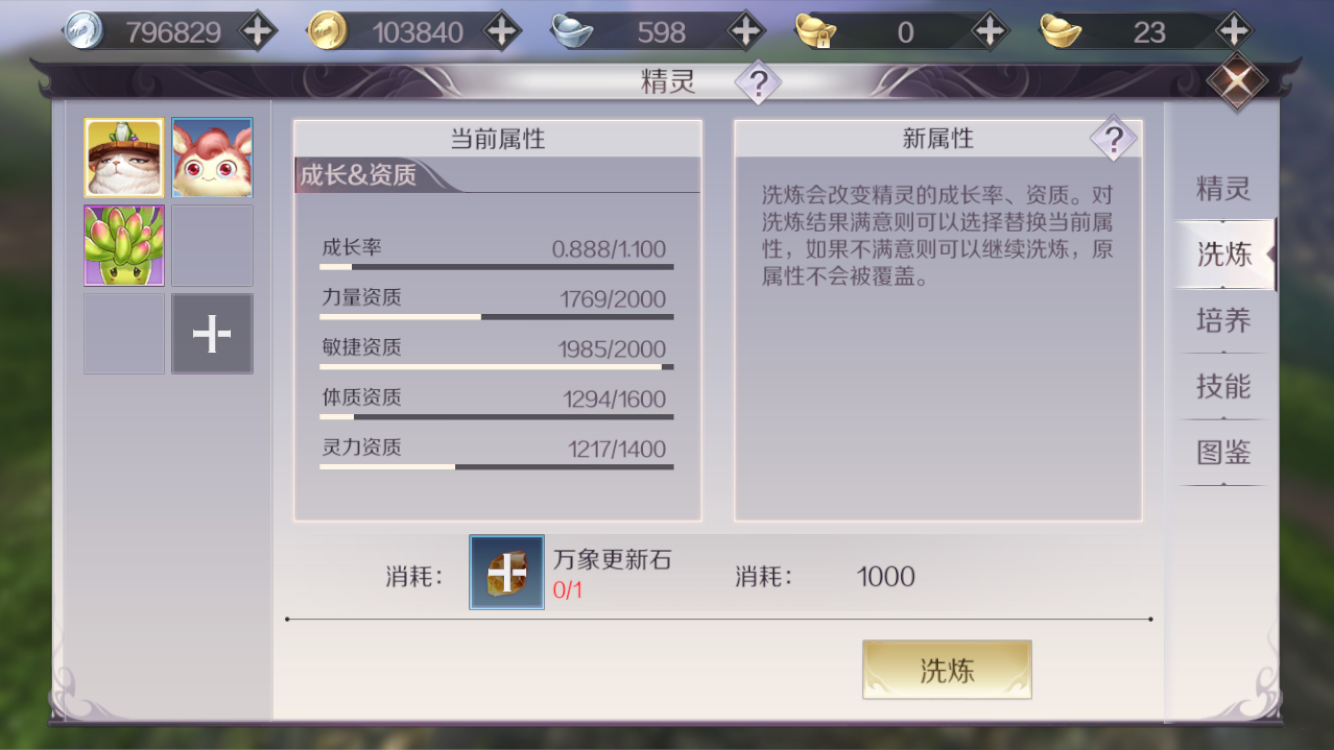Switch to the 培养 tab

[1223, 320]
